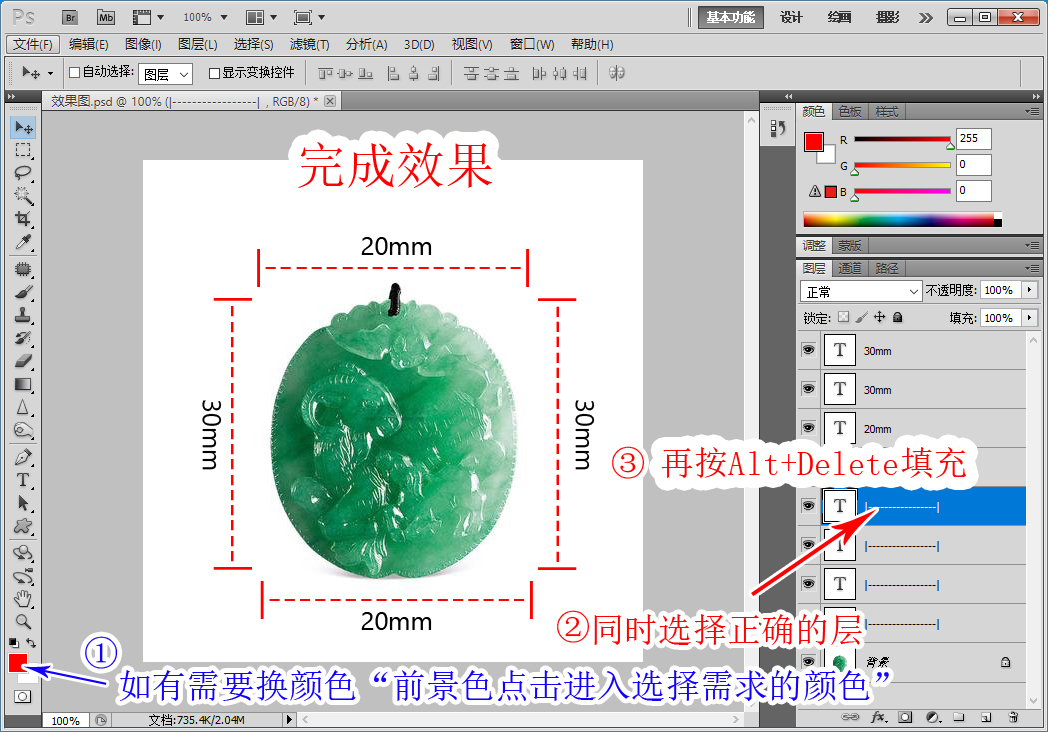Viewport: 1048px width, 732px height.
Task: Enable the 自动选择 checkbox
Action: tap(76, 73)
